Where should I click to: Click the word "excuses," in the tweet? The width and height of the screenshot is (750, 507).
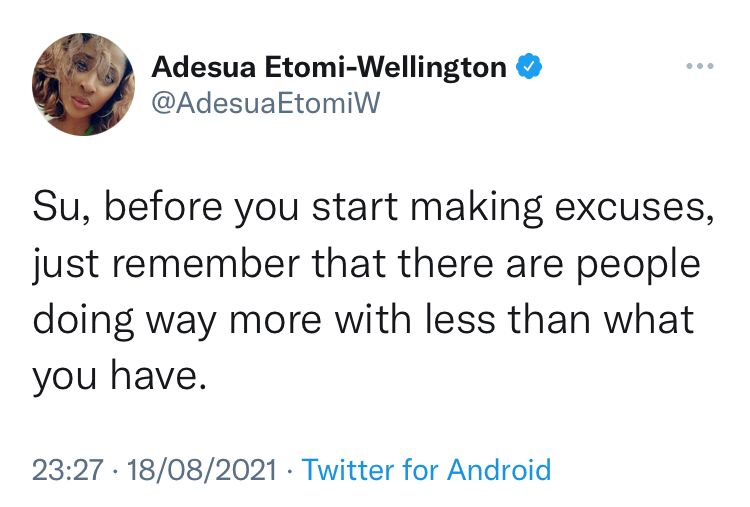(x=634, y=208)
